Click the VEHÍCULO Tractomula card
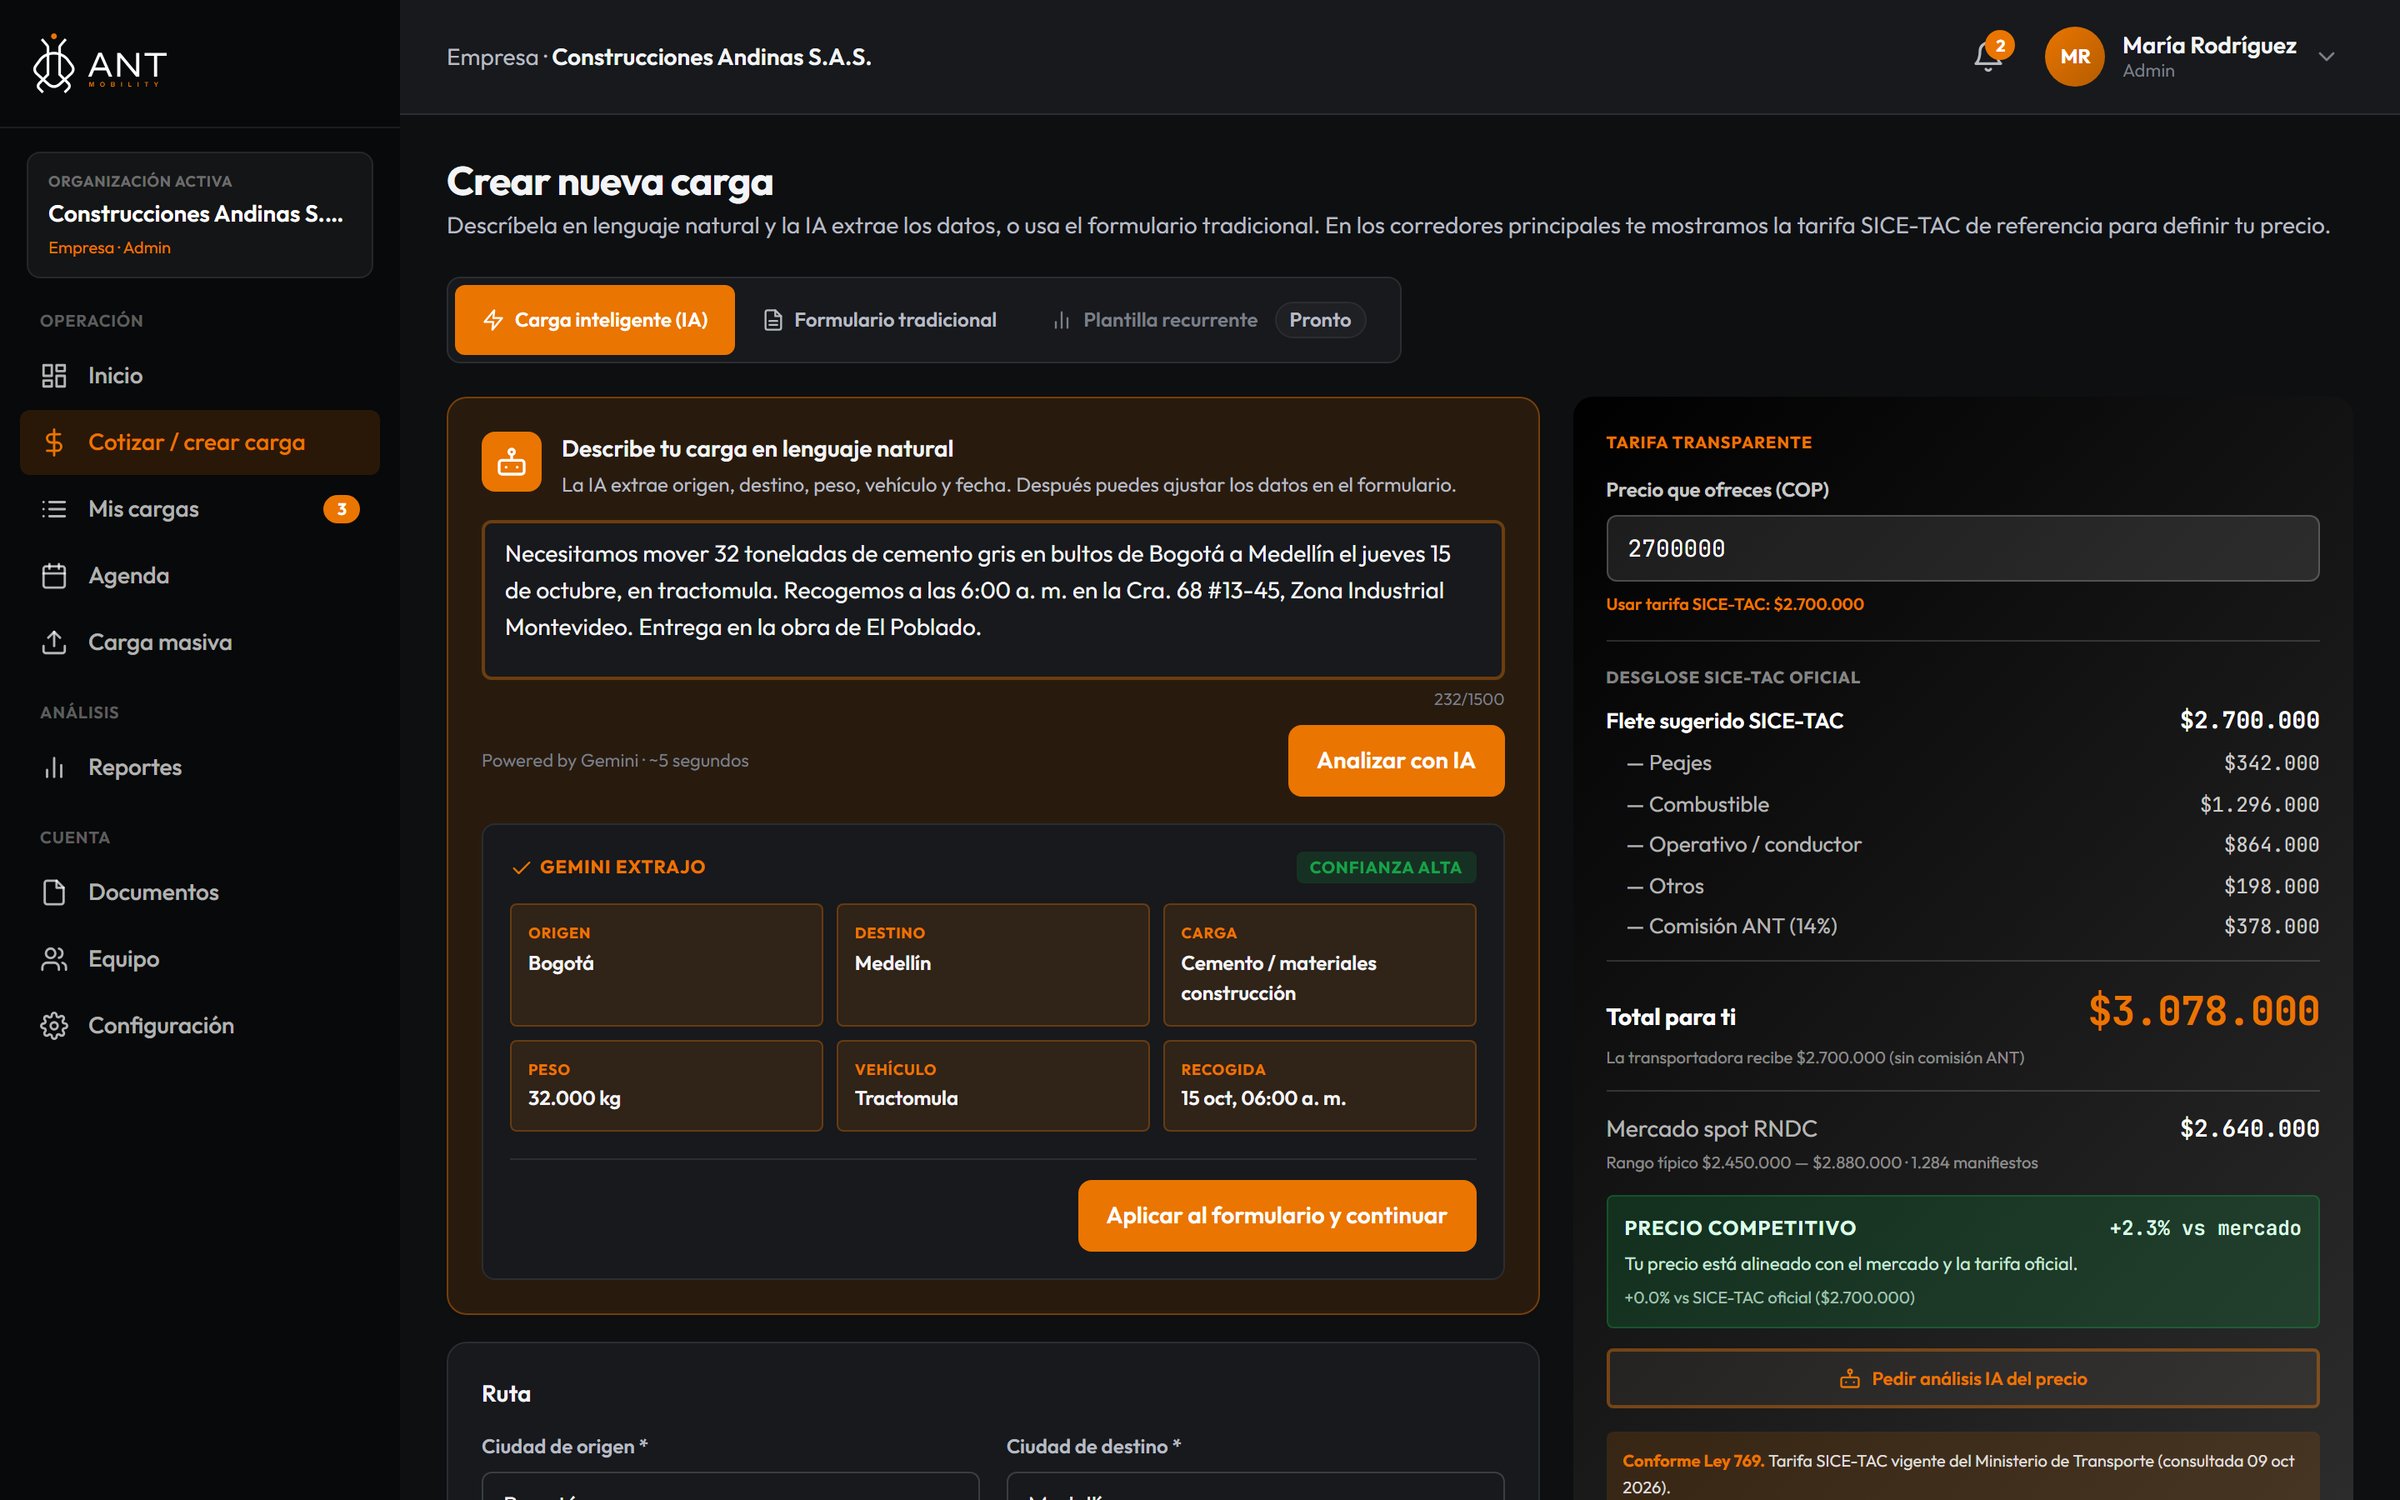The height and width of the screenshot is (1500, 2400). pyautogui.click(x=992, y=1086)
